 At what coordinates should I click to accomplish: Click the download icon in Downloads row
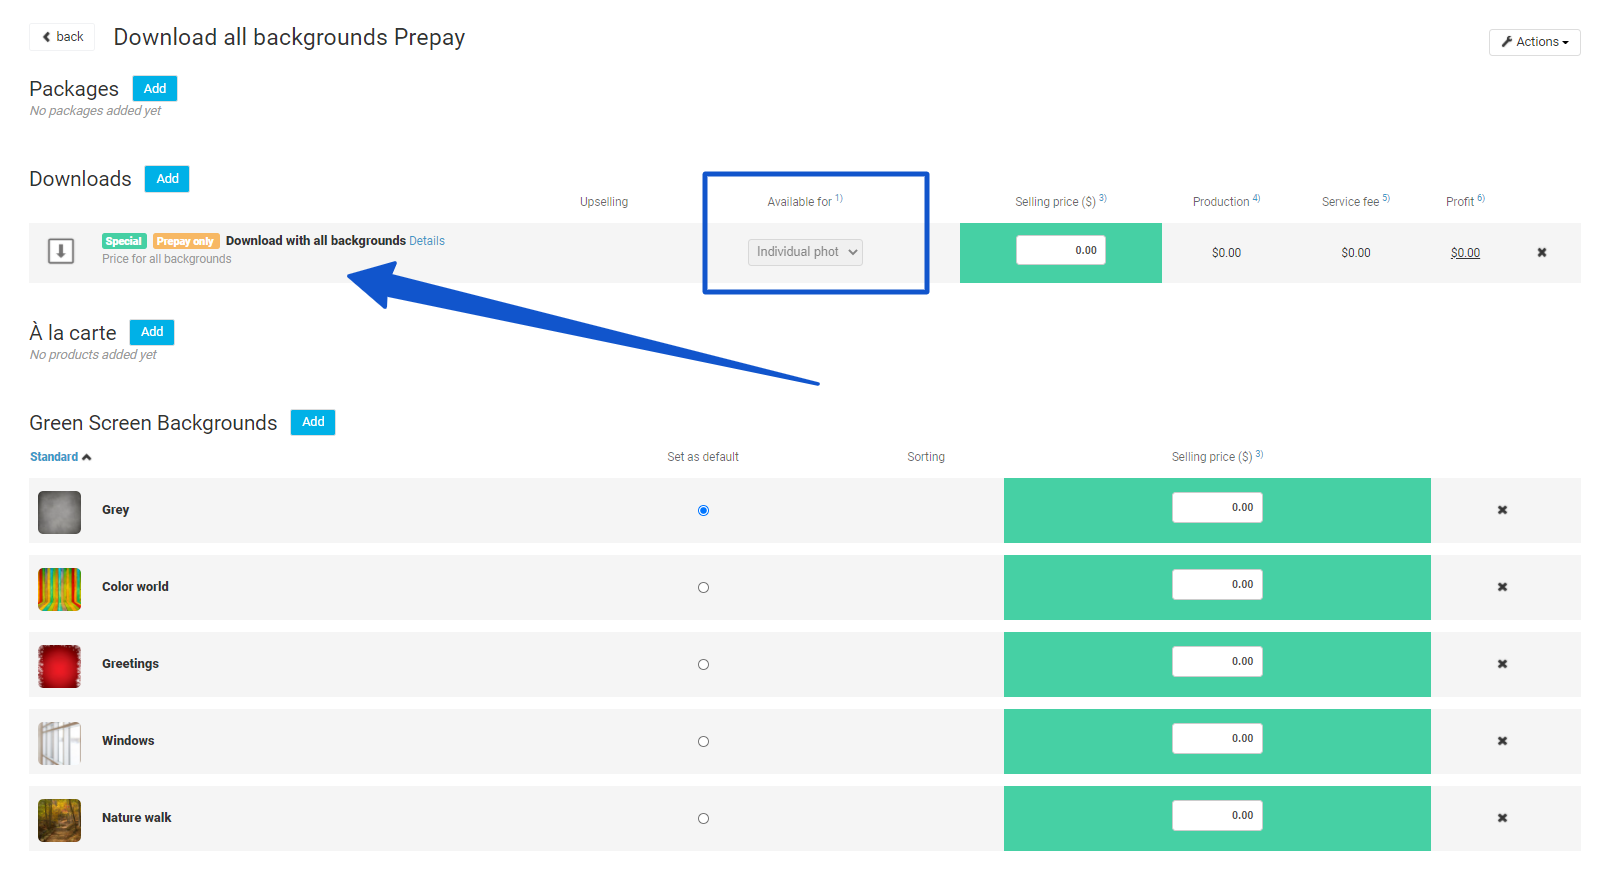click(x=61, y=251)
